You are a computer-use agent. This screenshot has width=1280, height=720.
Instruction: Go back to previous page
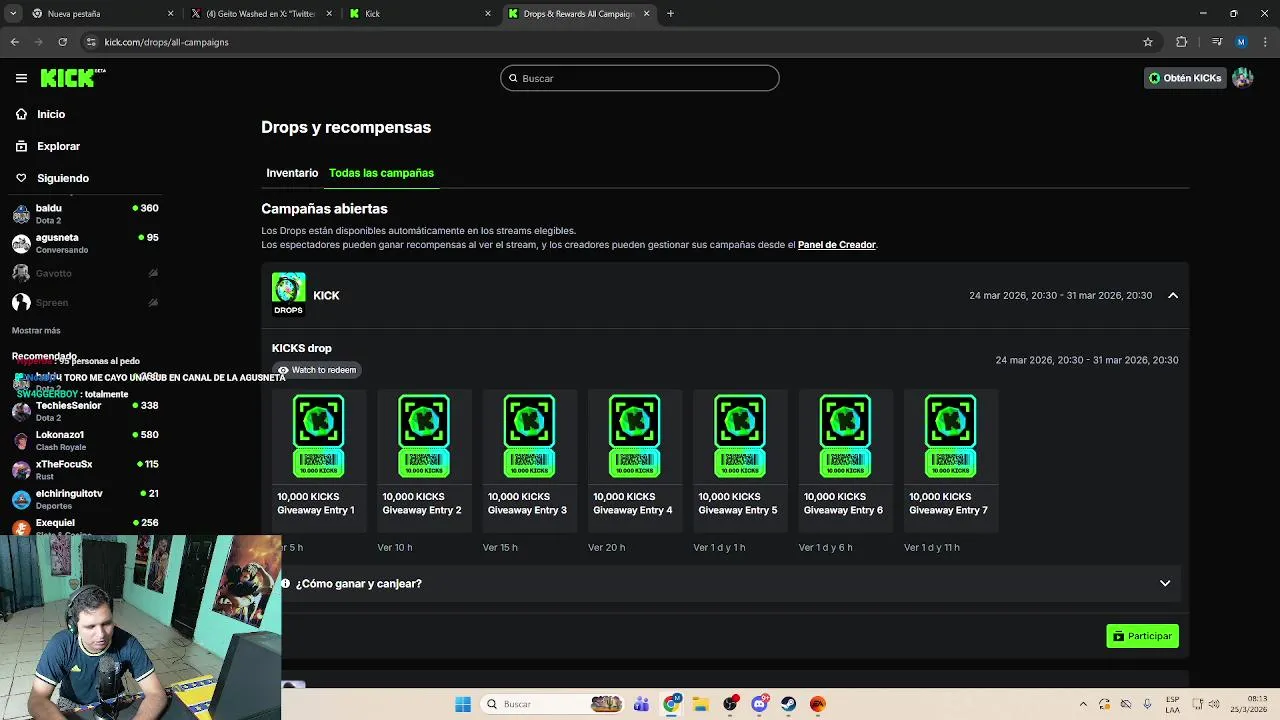14,42
